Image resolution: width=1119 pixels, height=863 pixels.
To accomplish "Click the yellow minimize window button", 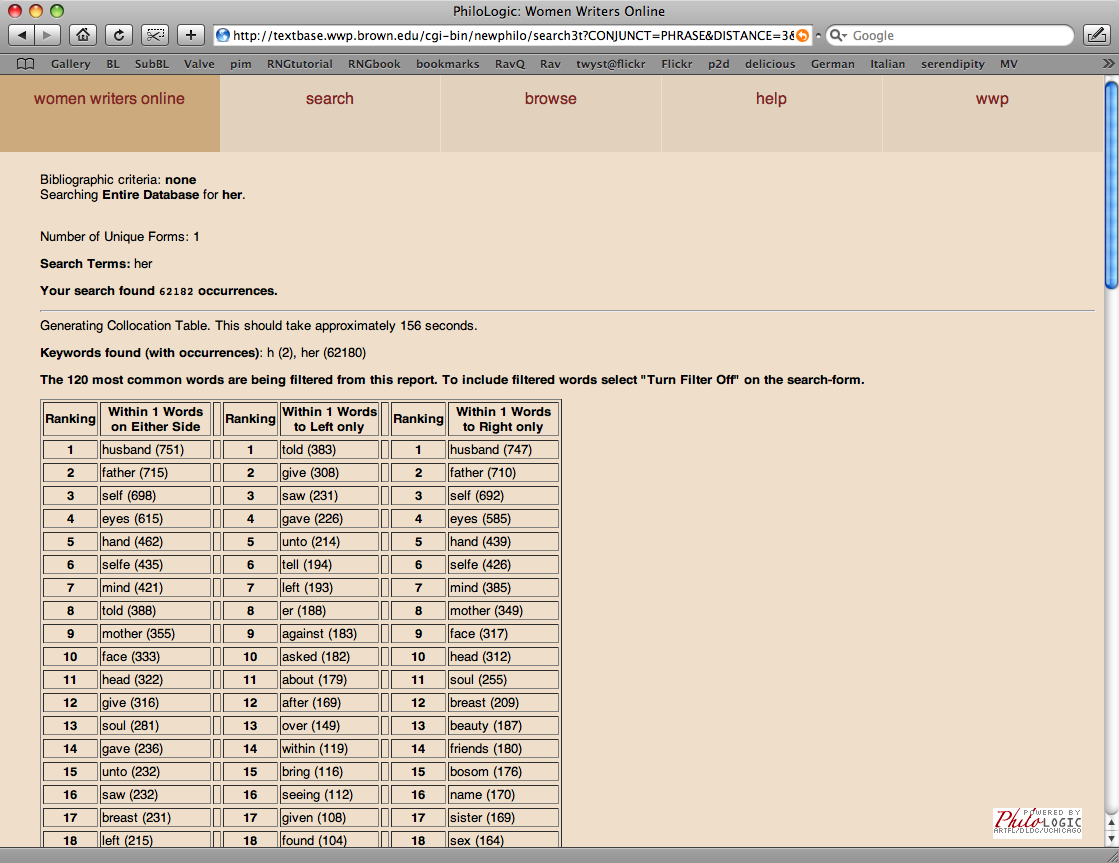I will (x=36, y=11).
